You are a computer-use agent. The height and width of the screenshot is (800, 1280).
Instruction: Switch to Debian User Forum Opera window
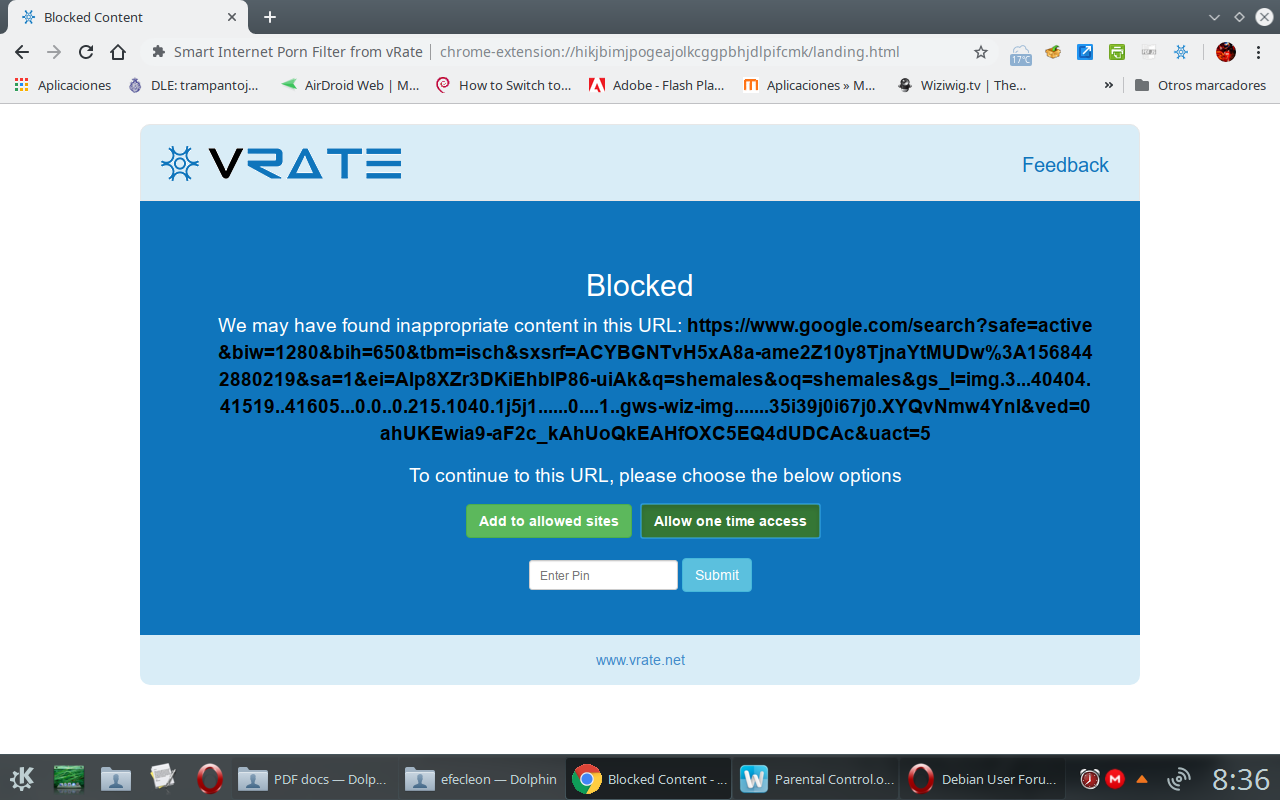tap(982, 778)
